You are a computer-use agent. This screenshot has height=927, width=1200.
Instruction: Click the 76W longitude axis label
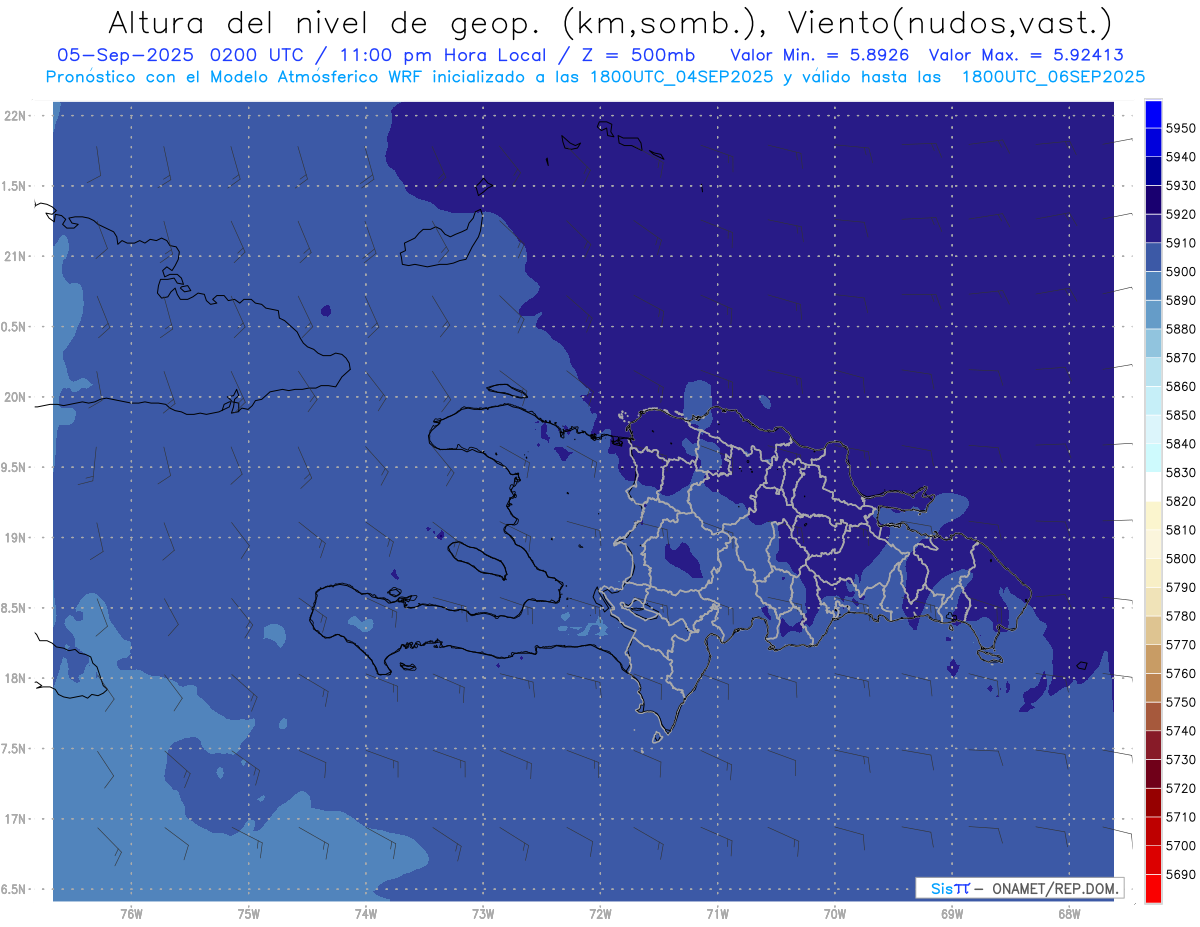click(131, 914)
